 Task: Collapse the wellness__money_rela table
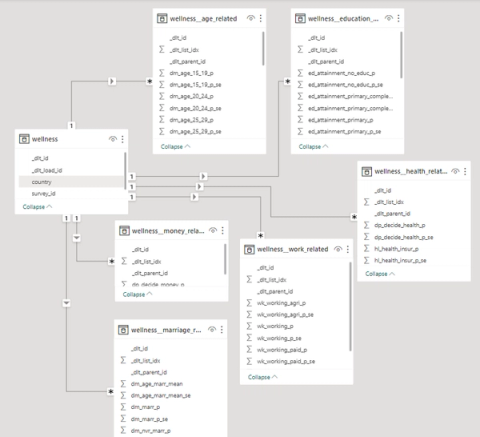tap(138, 294)
